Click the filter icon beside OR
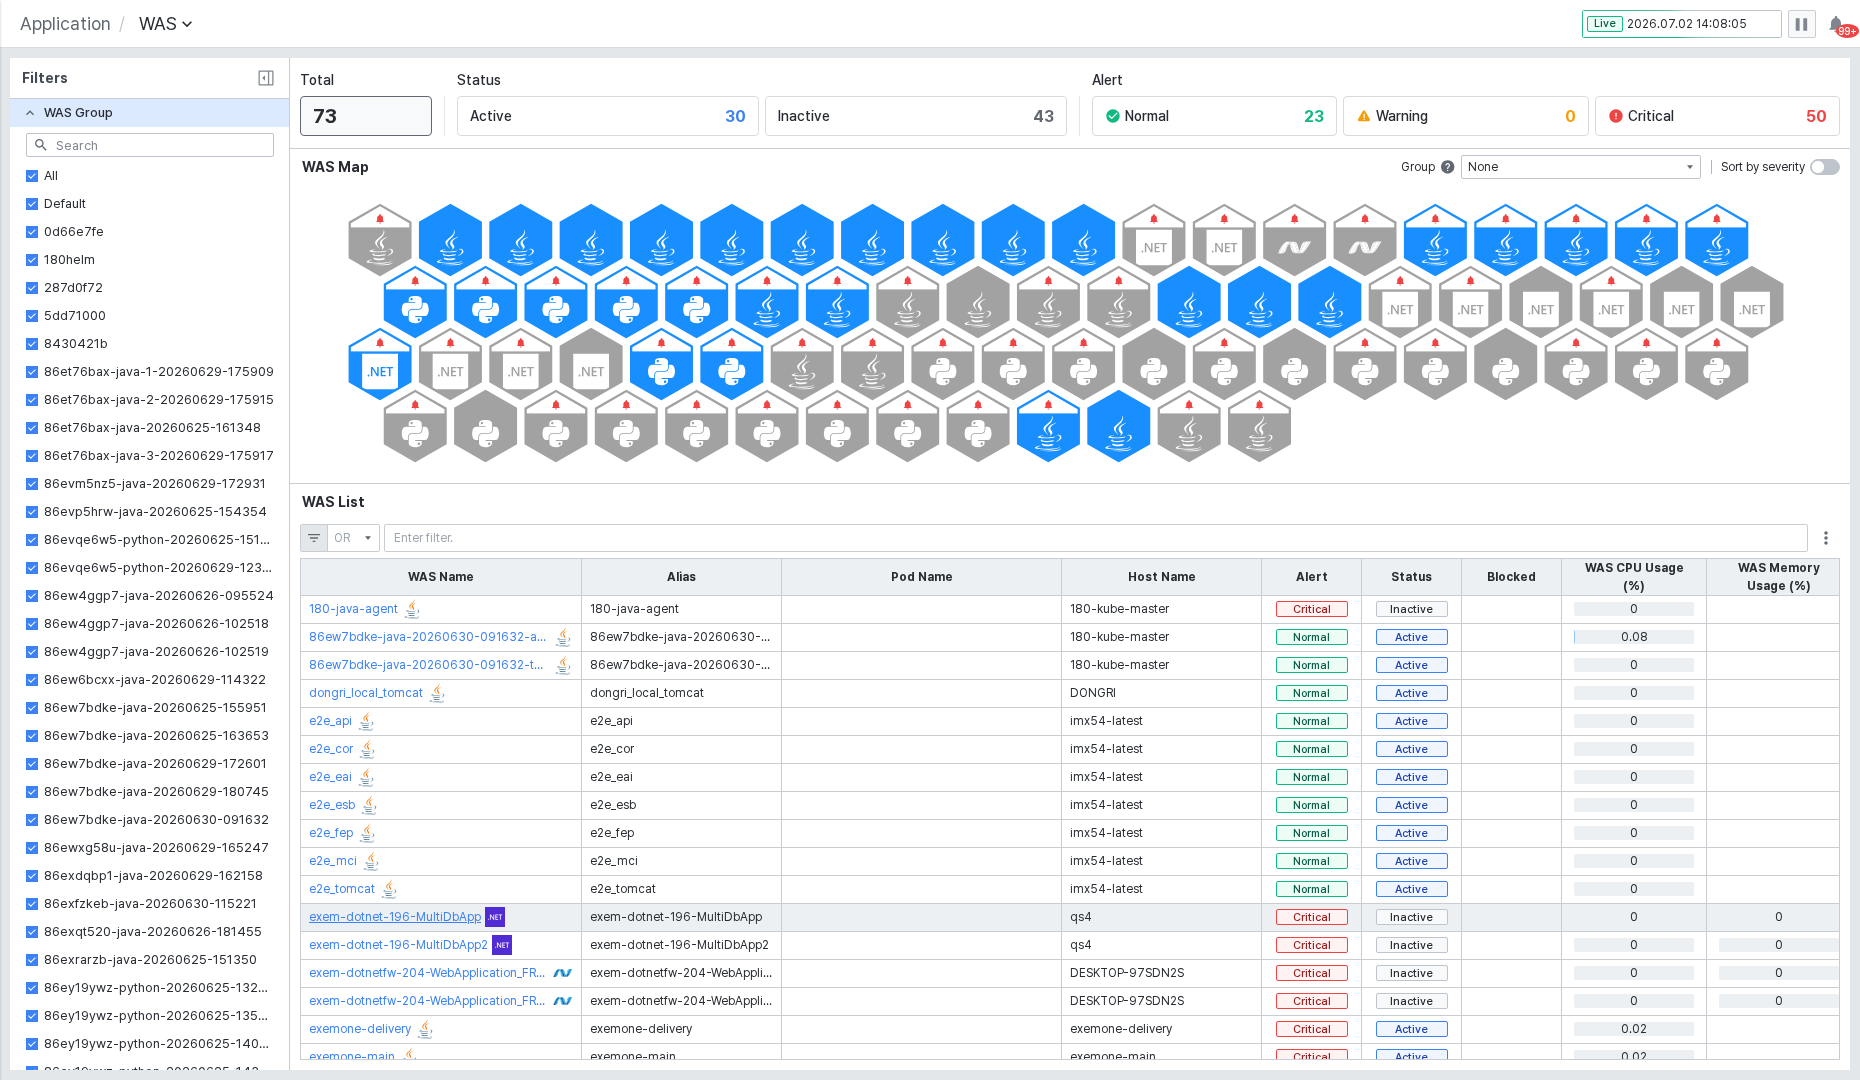This screenshot has height=1080, width=1860. click(x=314, y=538)
